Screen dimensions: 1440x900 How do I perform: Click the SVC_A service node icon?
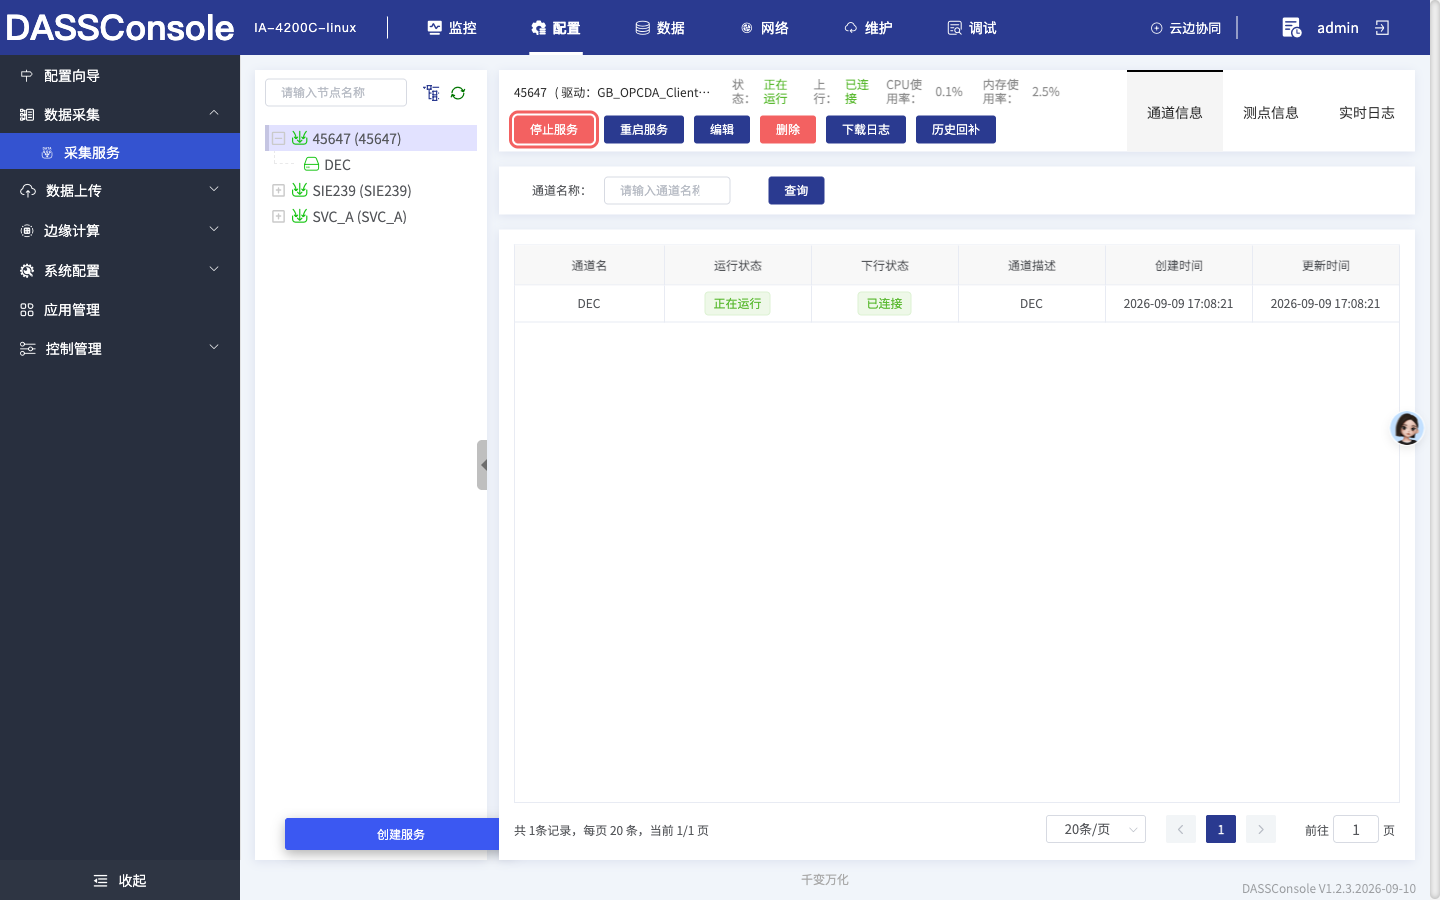(299, 216)
